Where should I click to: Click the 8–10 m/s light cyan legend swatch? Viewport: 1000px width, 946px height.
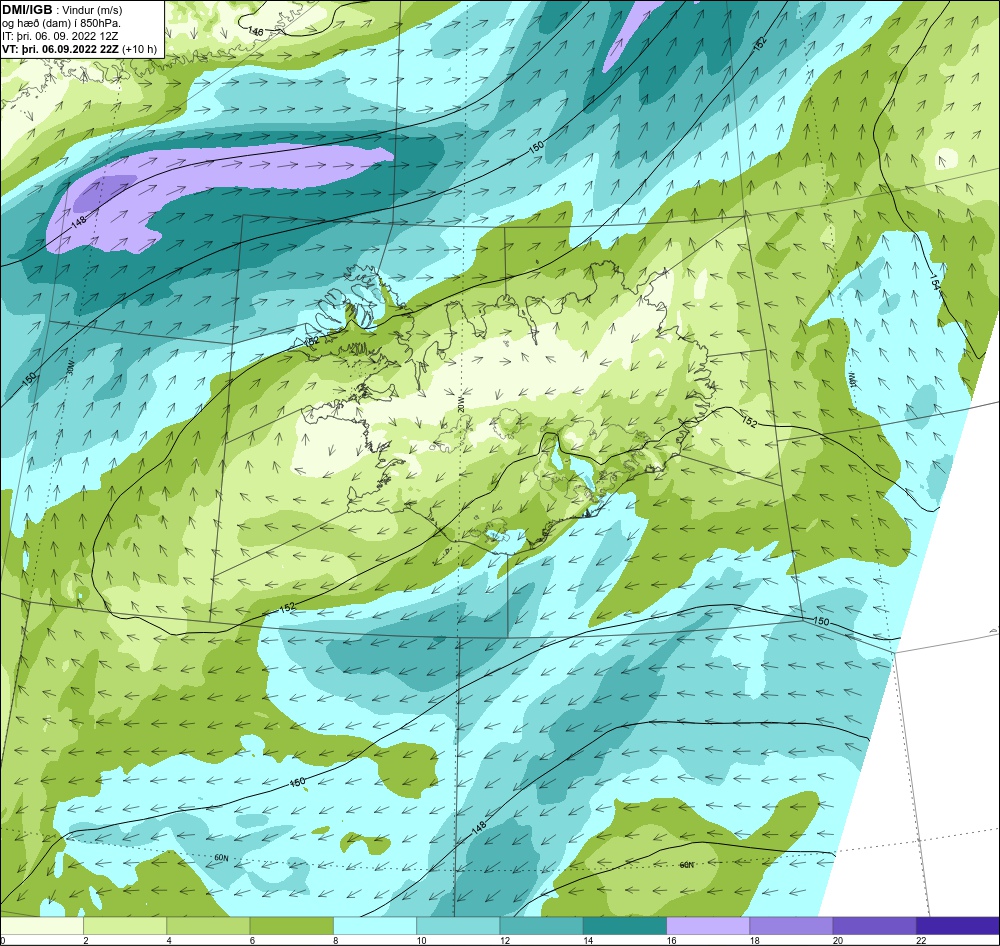(x=375, y=925)
